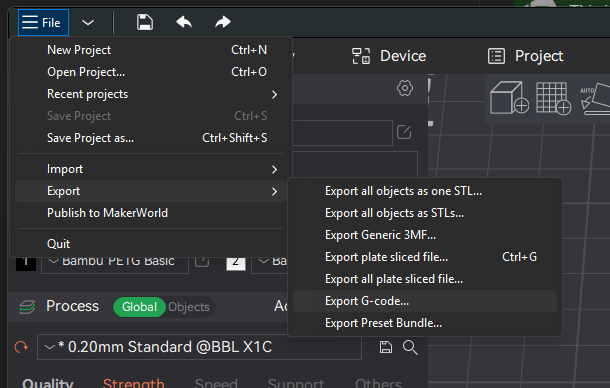Open printer settings gear icon

tap(405, 88)
